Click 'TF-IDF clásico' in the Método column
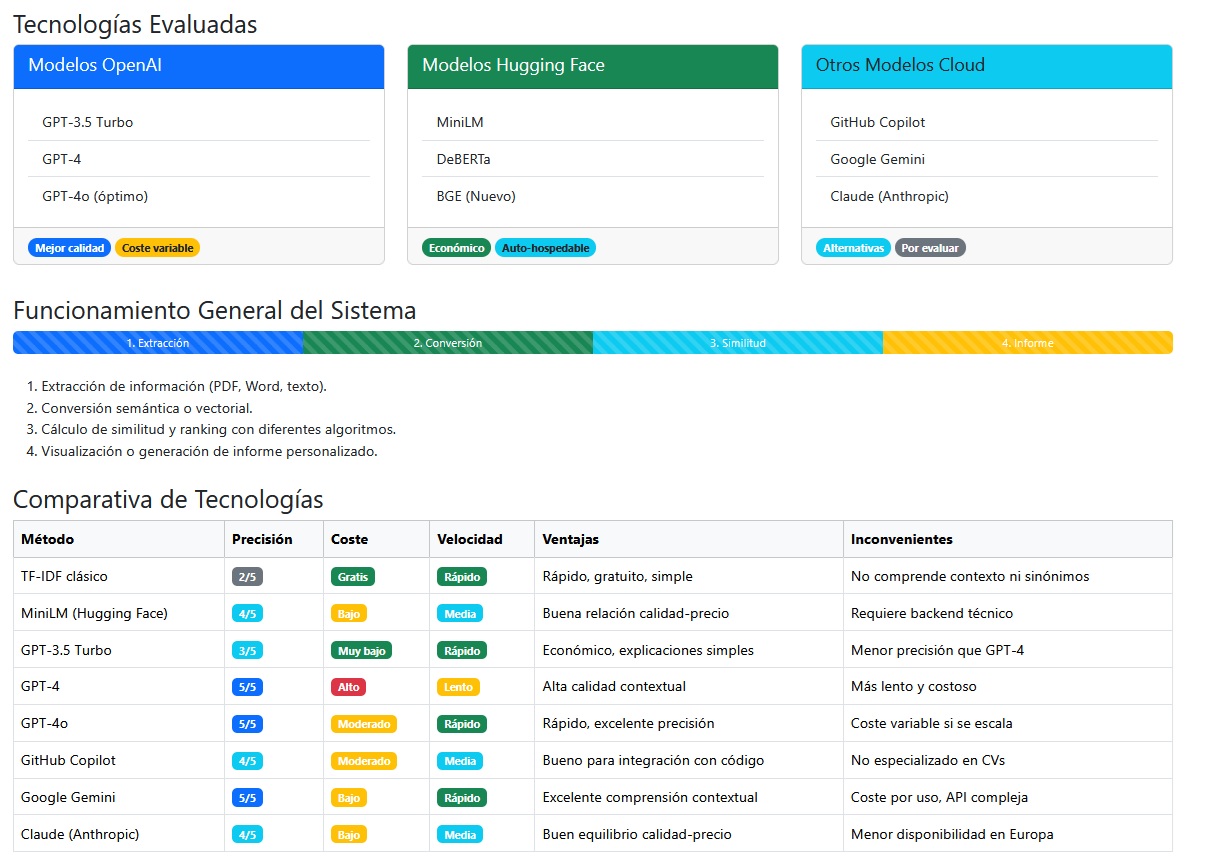The image size is (1211, 862). click(x=64, y=576)
